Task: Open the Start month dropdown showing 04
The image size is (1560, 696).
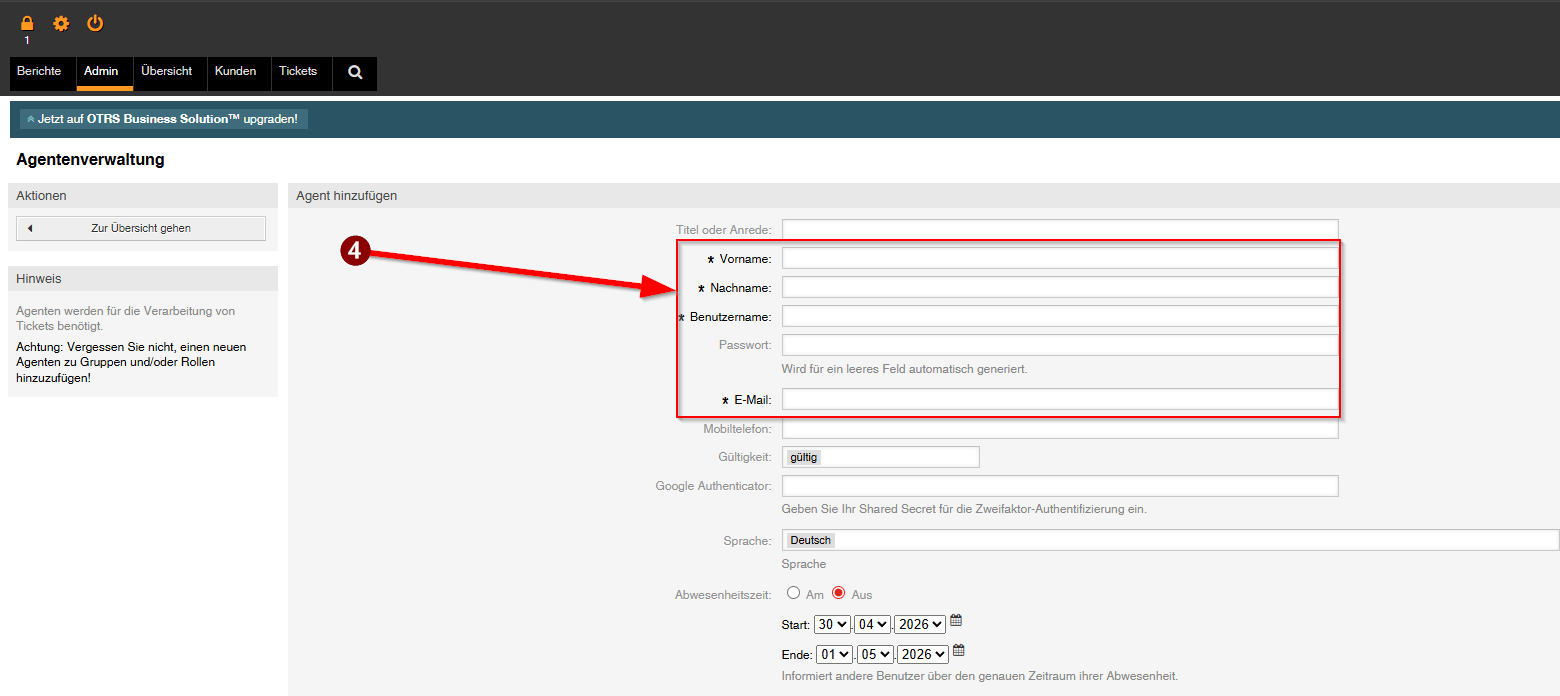Action: (872, 624)
